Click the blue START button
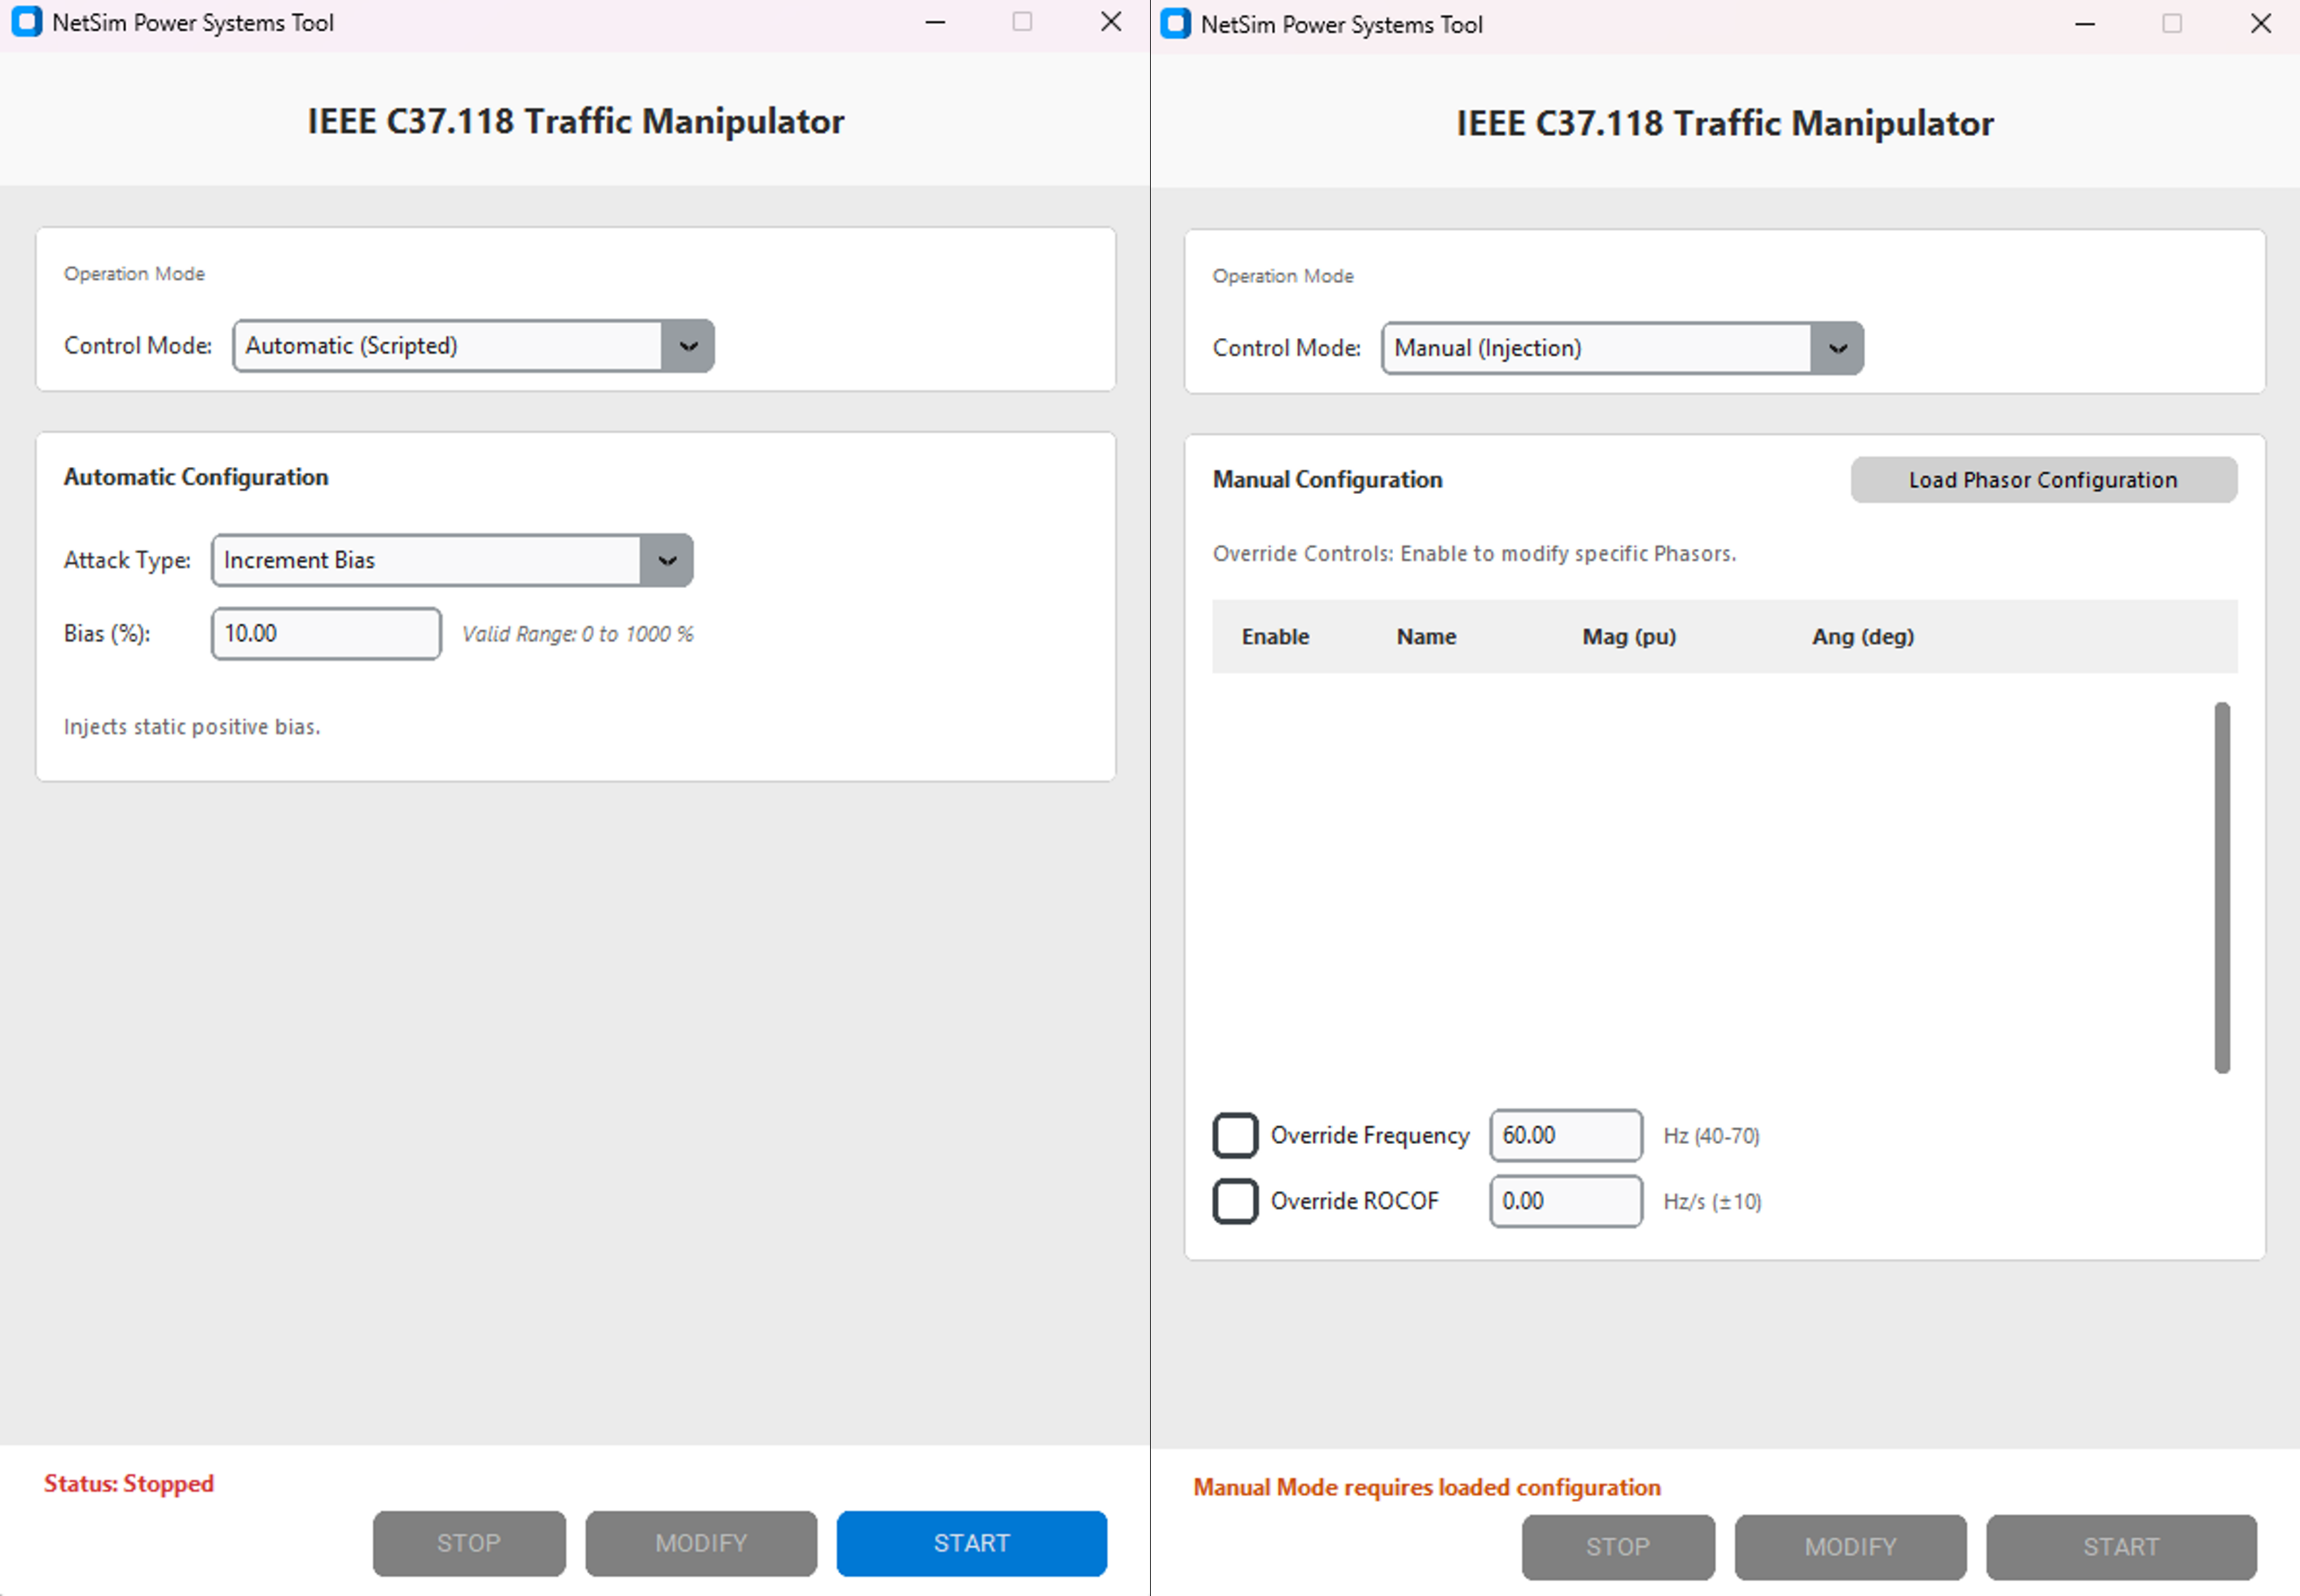The image size is (2300, 1596). click(971, 1543)
